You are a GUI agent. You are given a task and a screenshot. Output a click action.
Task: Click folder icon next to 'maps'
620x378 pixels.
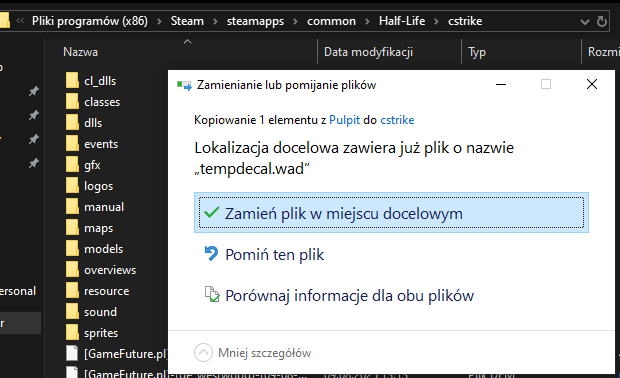pos(72,227)
